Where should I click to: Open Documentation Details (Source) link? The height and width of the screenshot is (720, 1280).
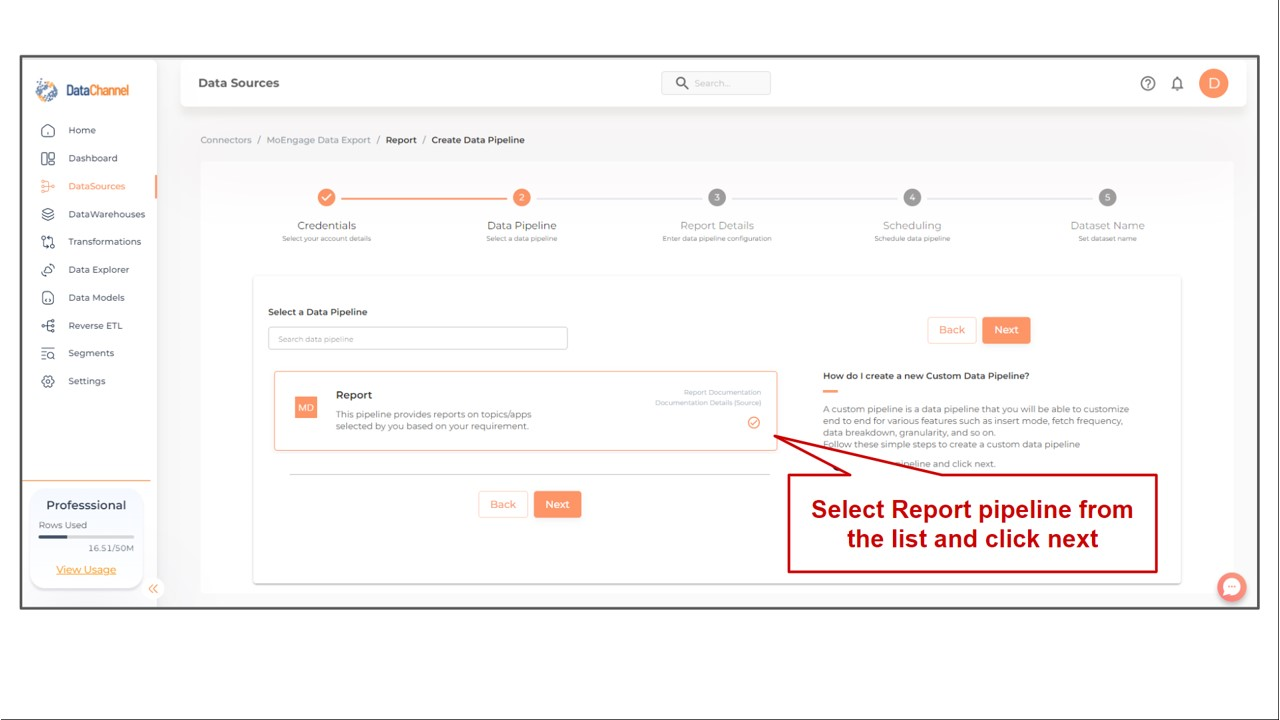[x=708, y=403]
